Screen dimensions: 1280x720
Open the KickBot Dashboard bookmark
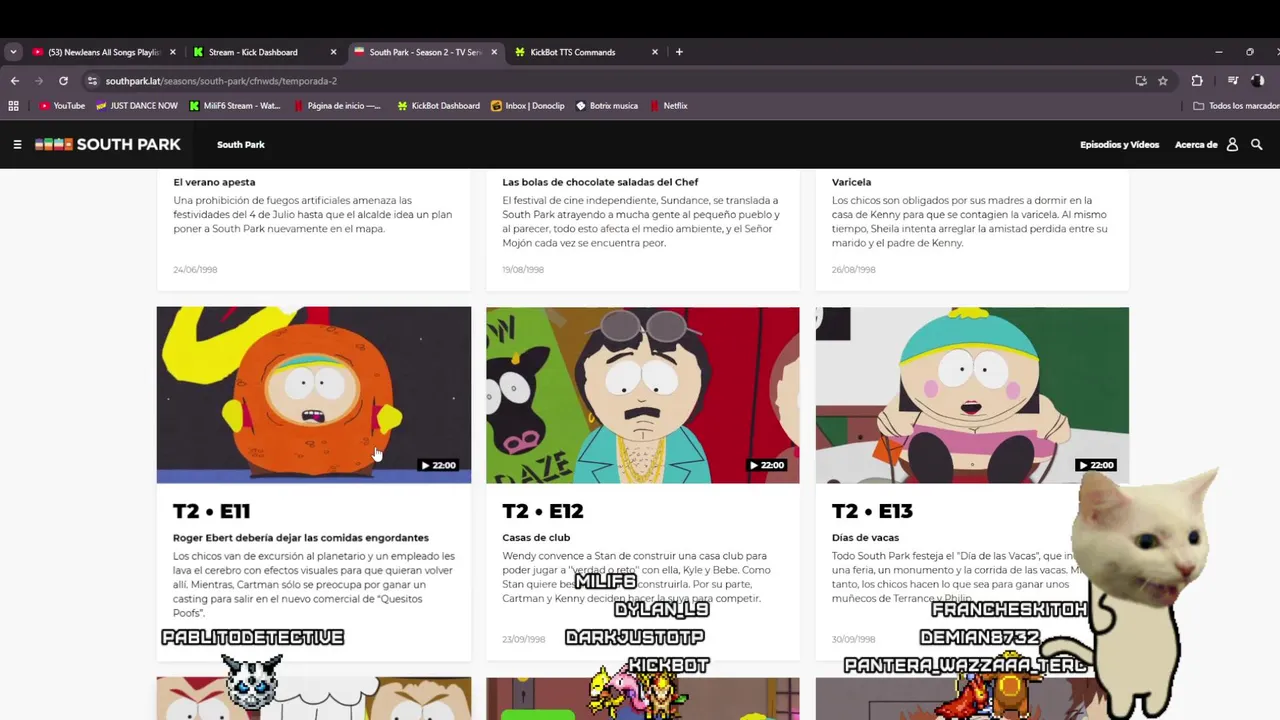pyautogui.click(x=438, y=106)
